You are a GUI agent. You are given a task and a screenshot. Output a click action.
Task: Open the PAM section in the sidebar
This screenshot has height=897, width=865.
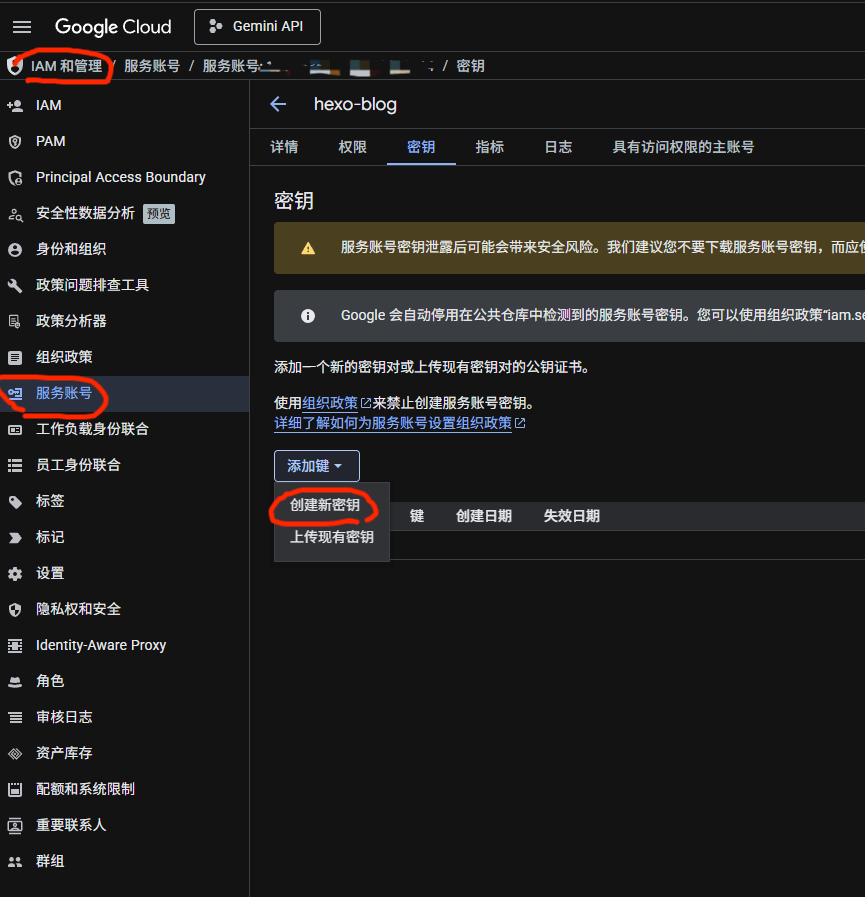click(x=49, y=141)
